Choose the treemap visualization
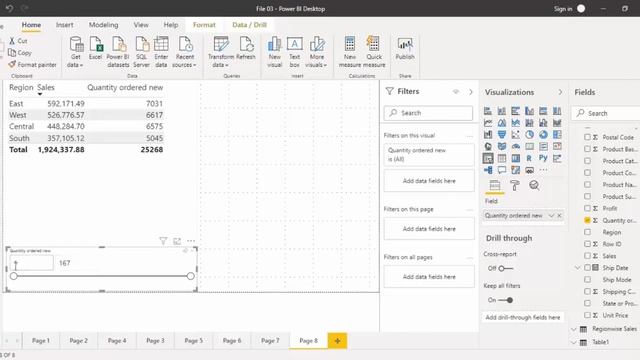The image size is (640, 360). point(557,135)
